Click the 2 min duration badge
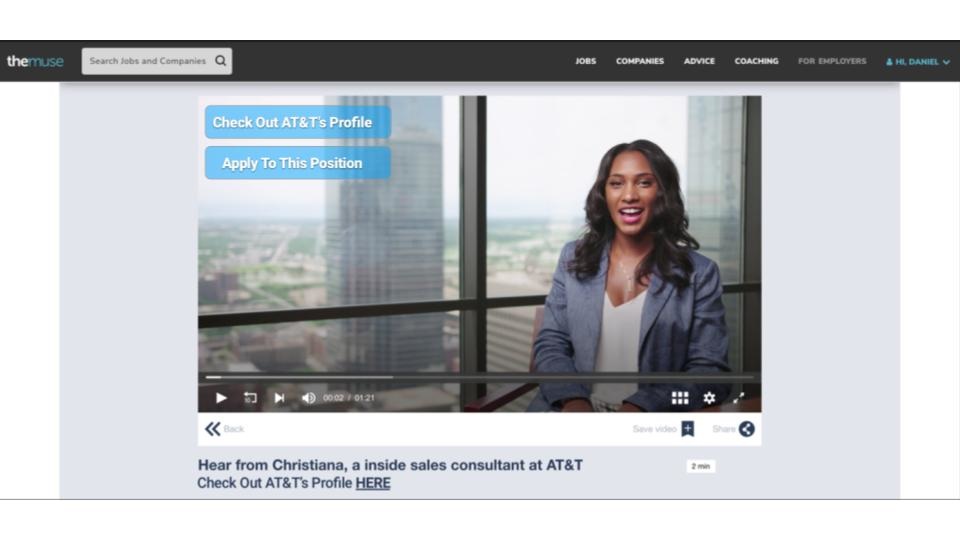Image resolution: width=960 pixels, height=540 pixels. pos(700,467)
